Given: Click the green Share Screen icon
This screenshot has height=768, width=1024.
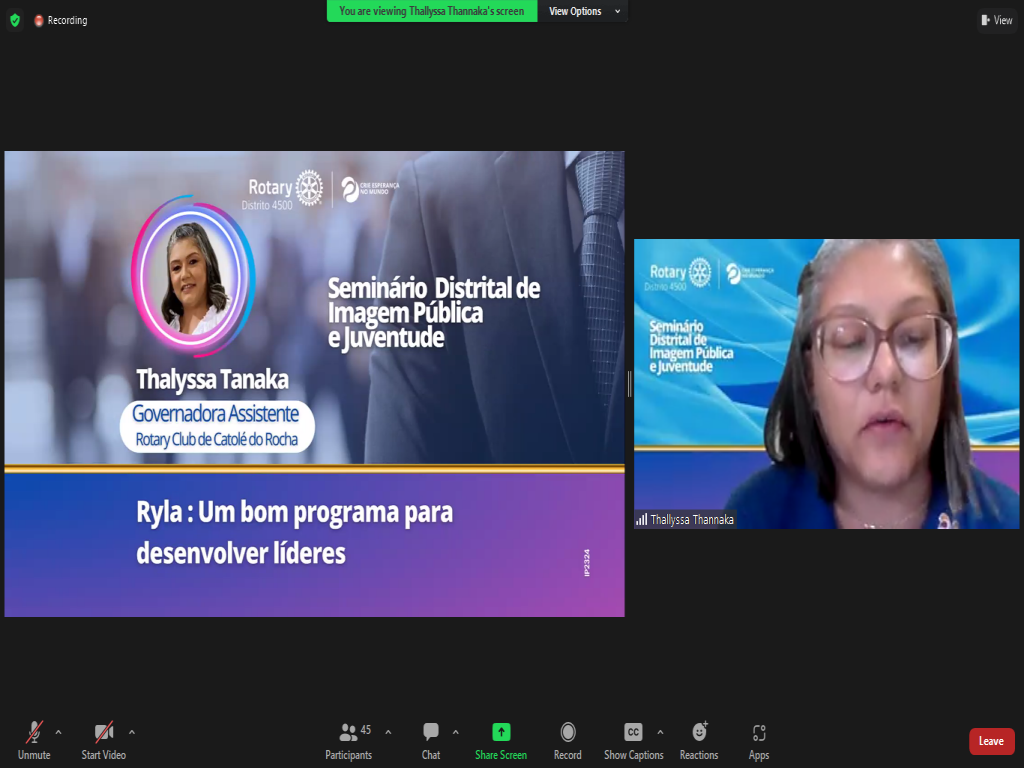Looking at the screenshot, I should [501, 732].
